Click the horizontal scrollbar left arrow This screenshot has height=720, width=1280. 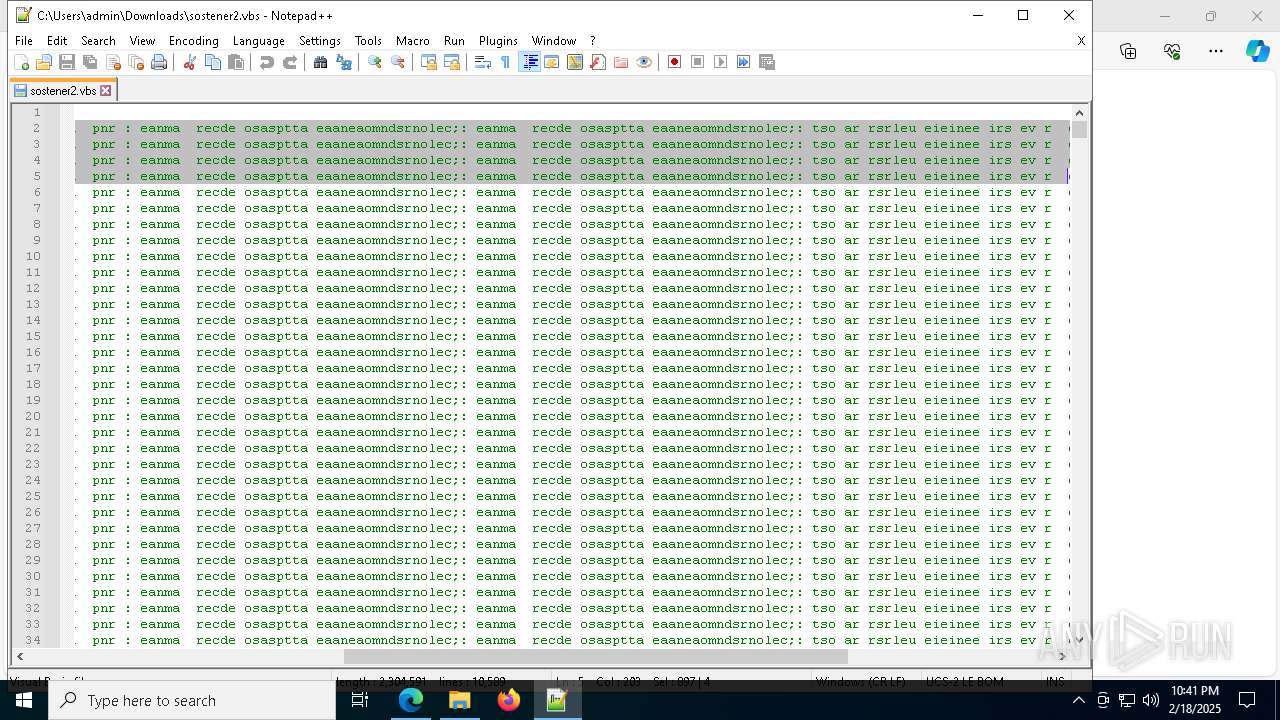pyautogui.click(x=20, y=656)
